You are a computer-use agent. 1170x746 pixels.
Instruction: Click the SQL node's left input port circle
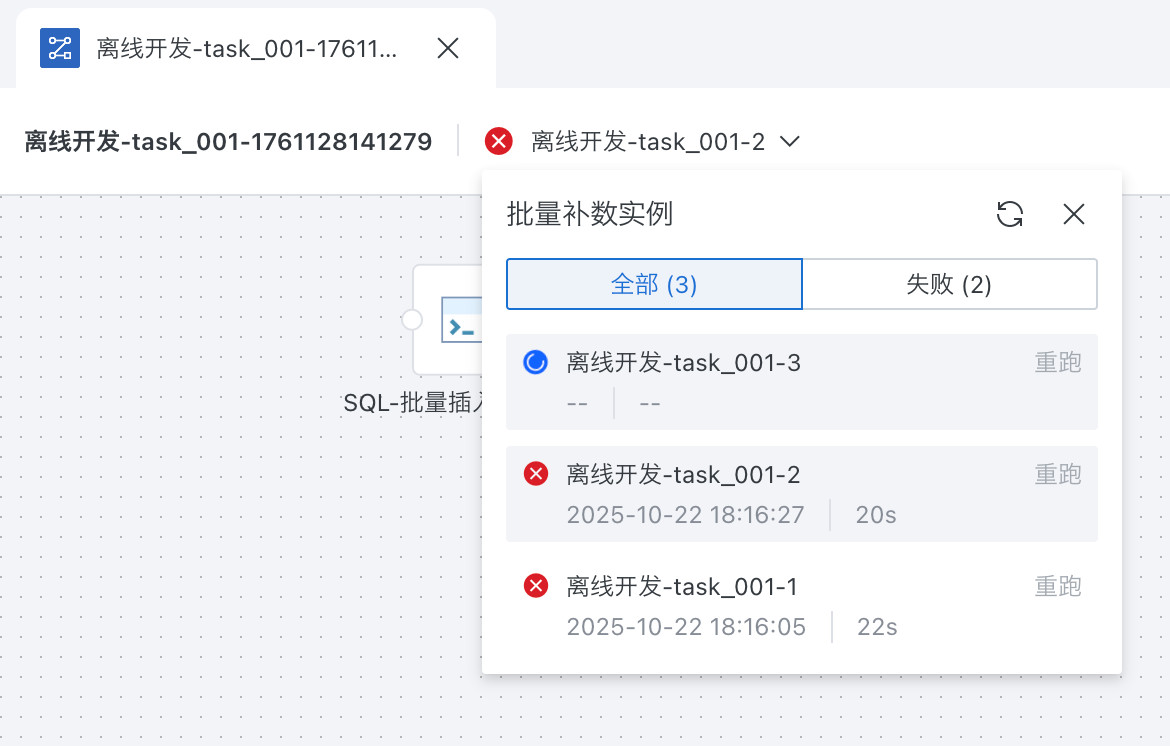411,320
